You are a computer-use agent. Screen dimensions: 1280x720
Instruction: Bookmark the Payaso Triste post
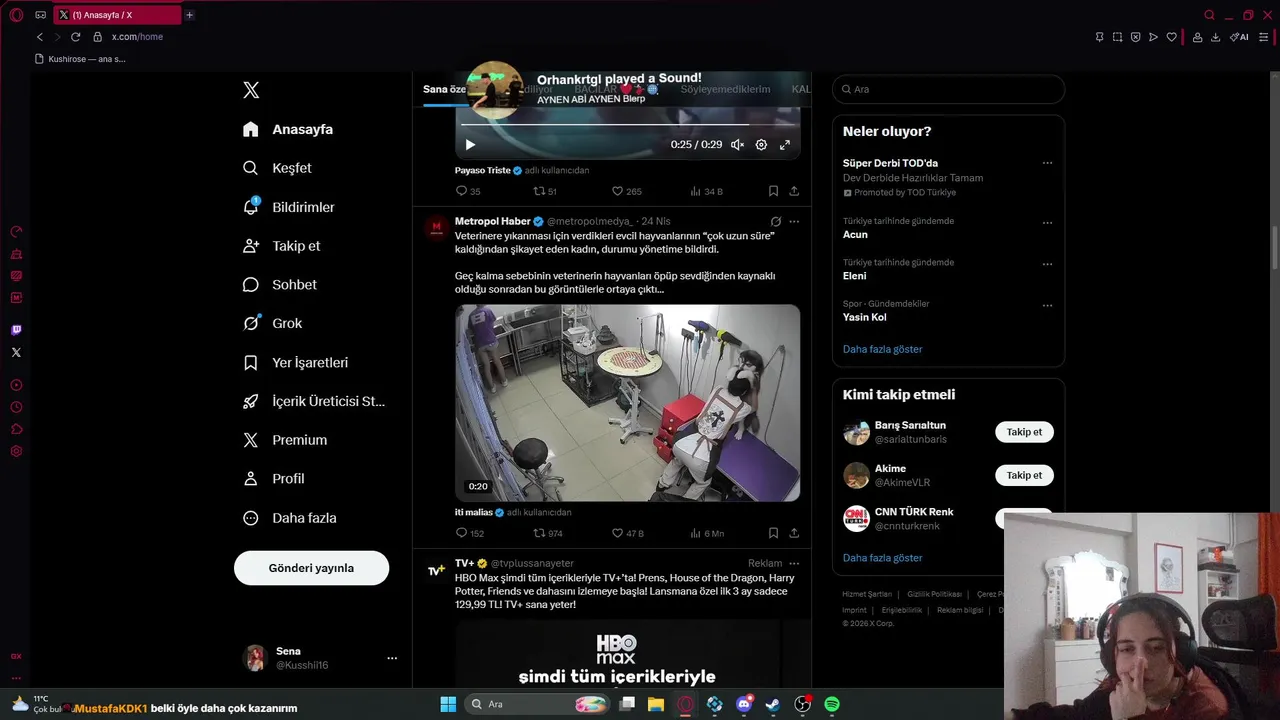pos(773,191)
